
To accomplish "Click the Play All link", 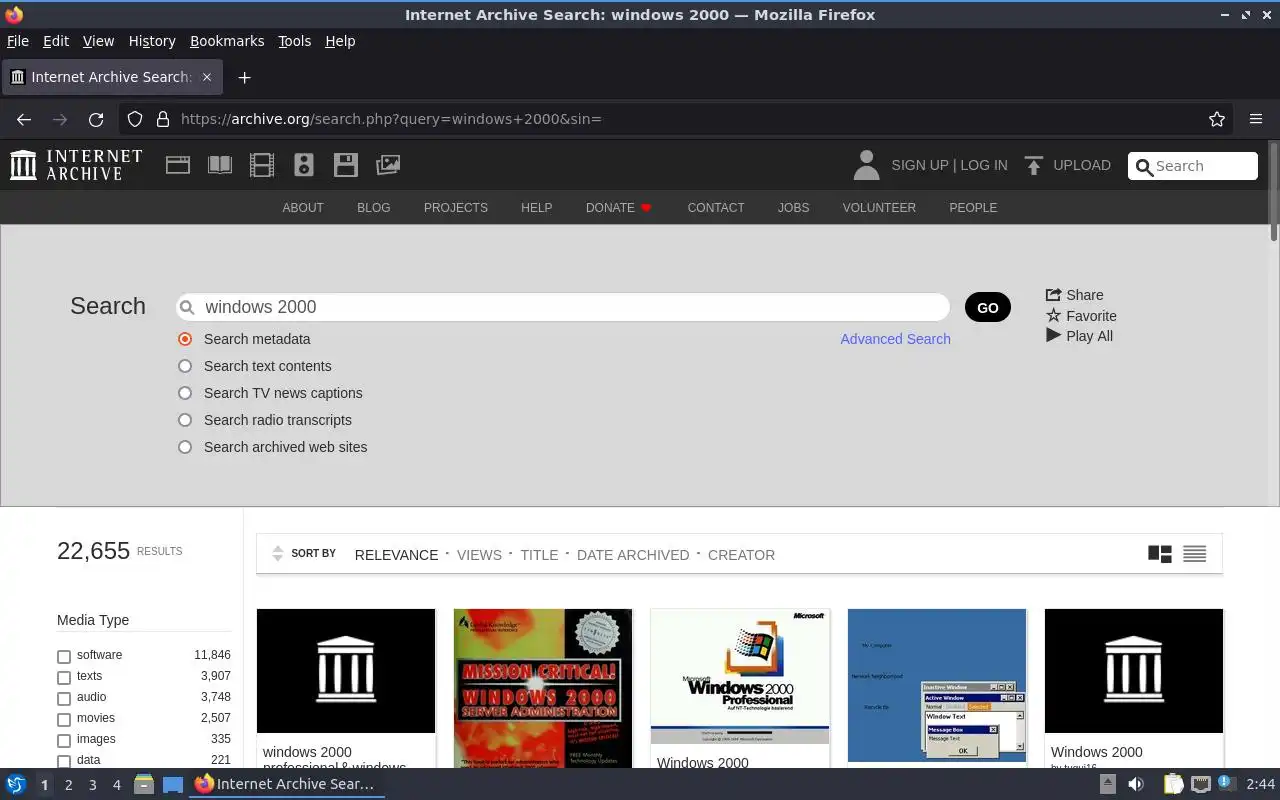I will click(x=1079, y=336).
